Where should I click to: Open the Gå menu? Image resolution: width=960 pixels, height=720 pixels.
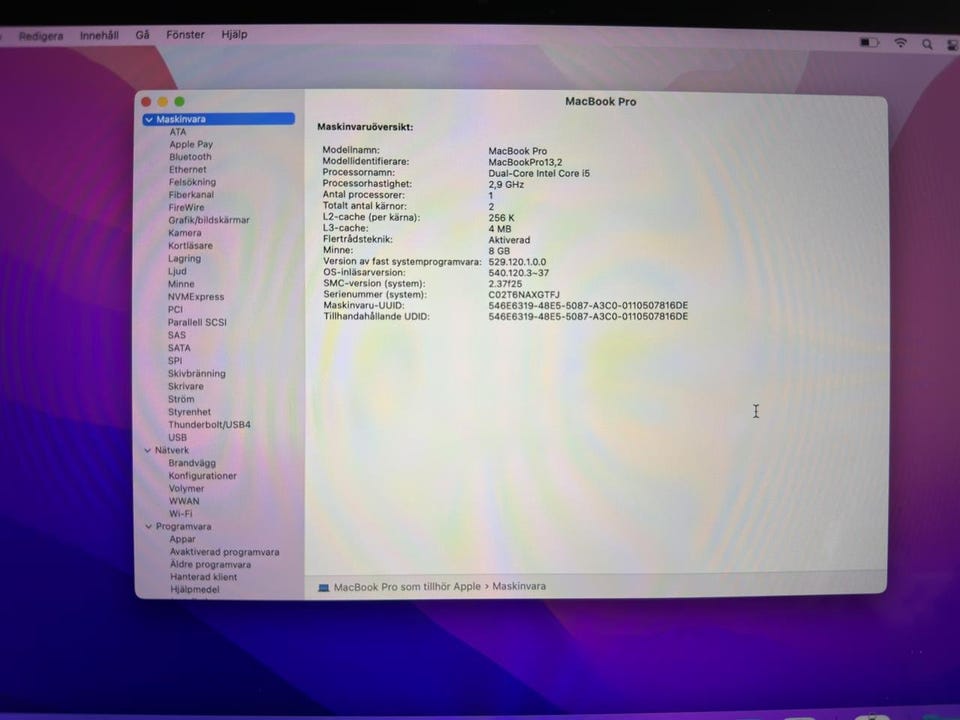click(143, 35)
